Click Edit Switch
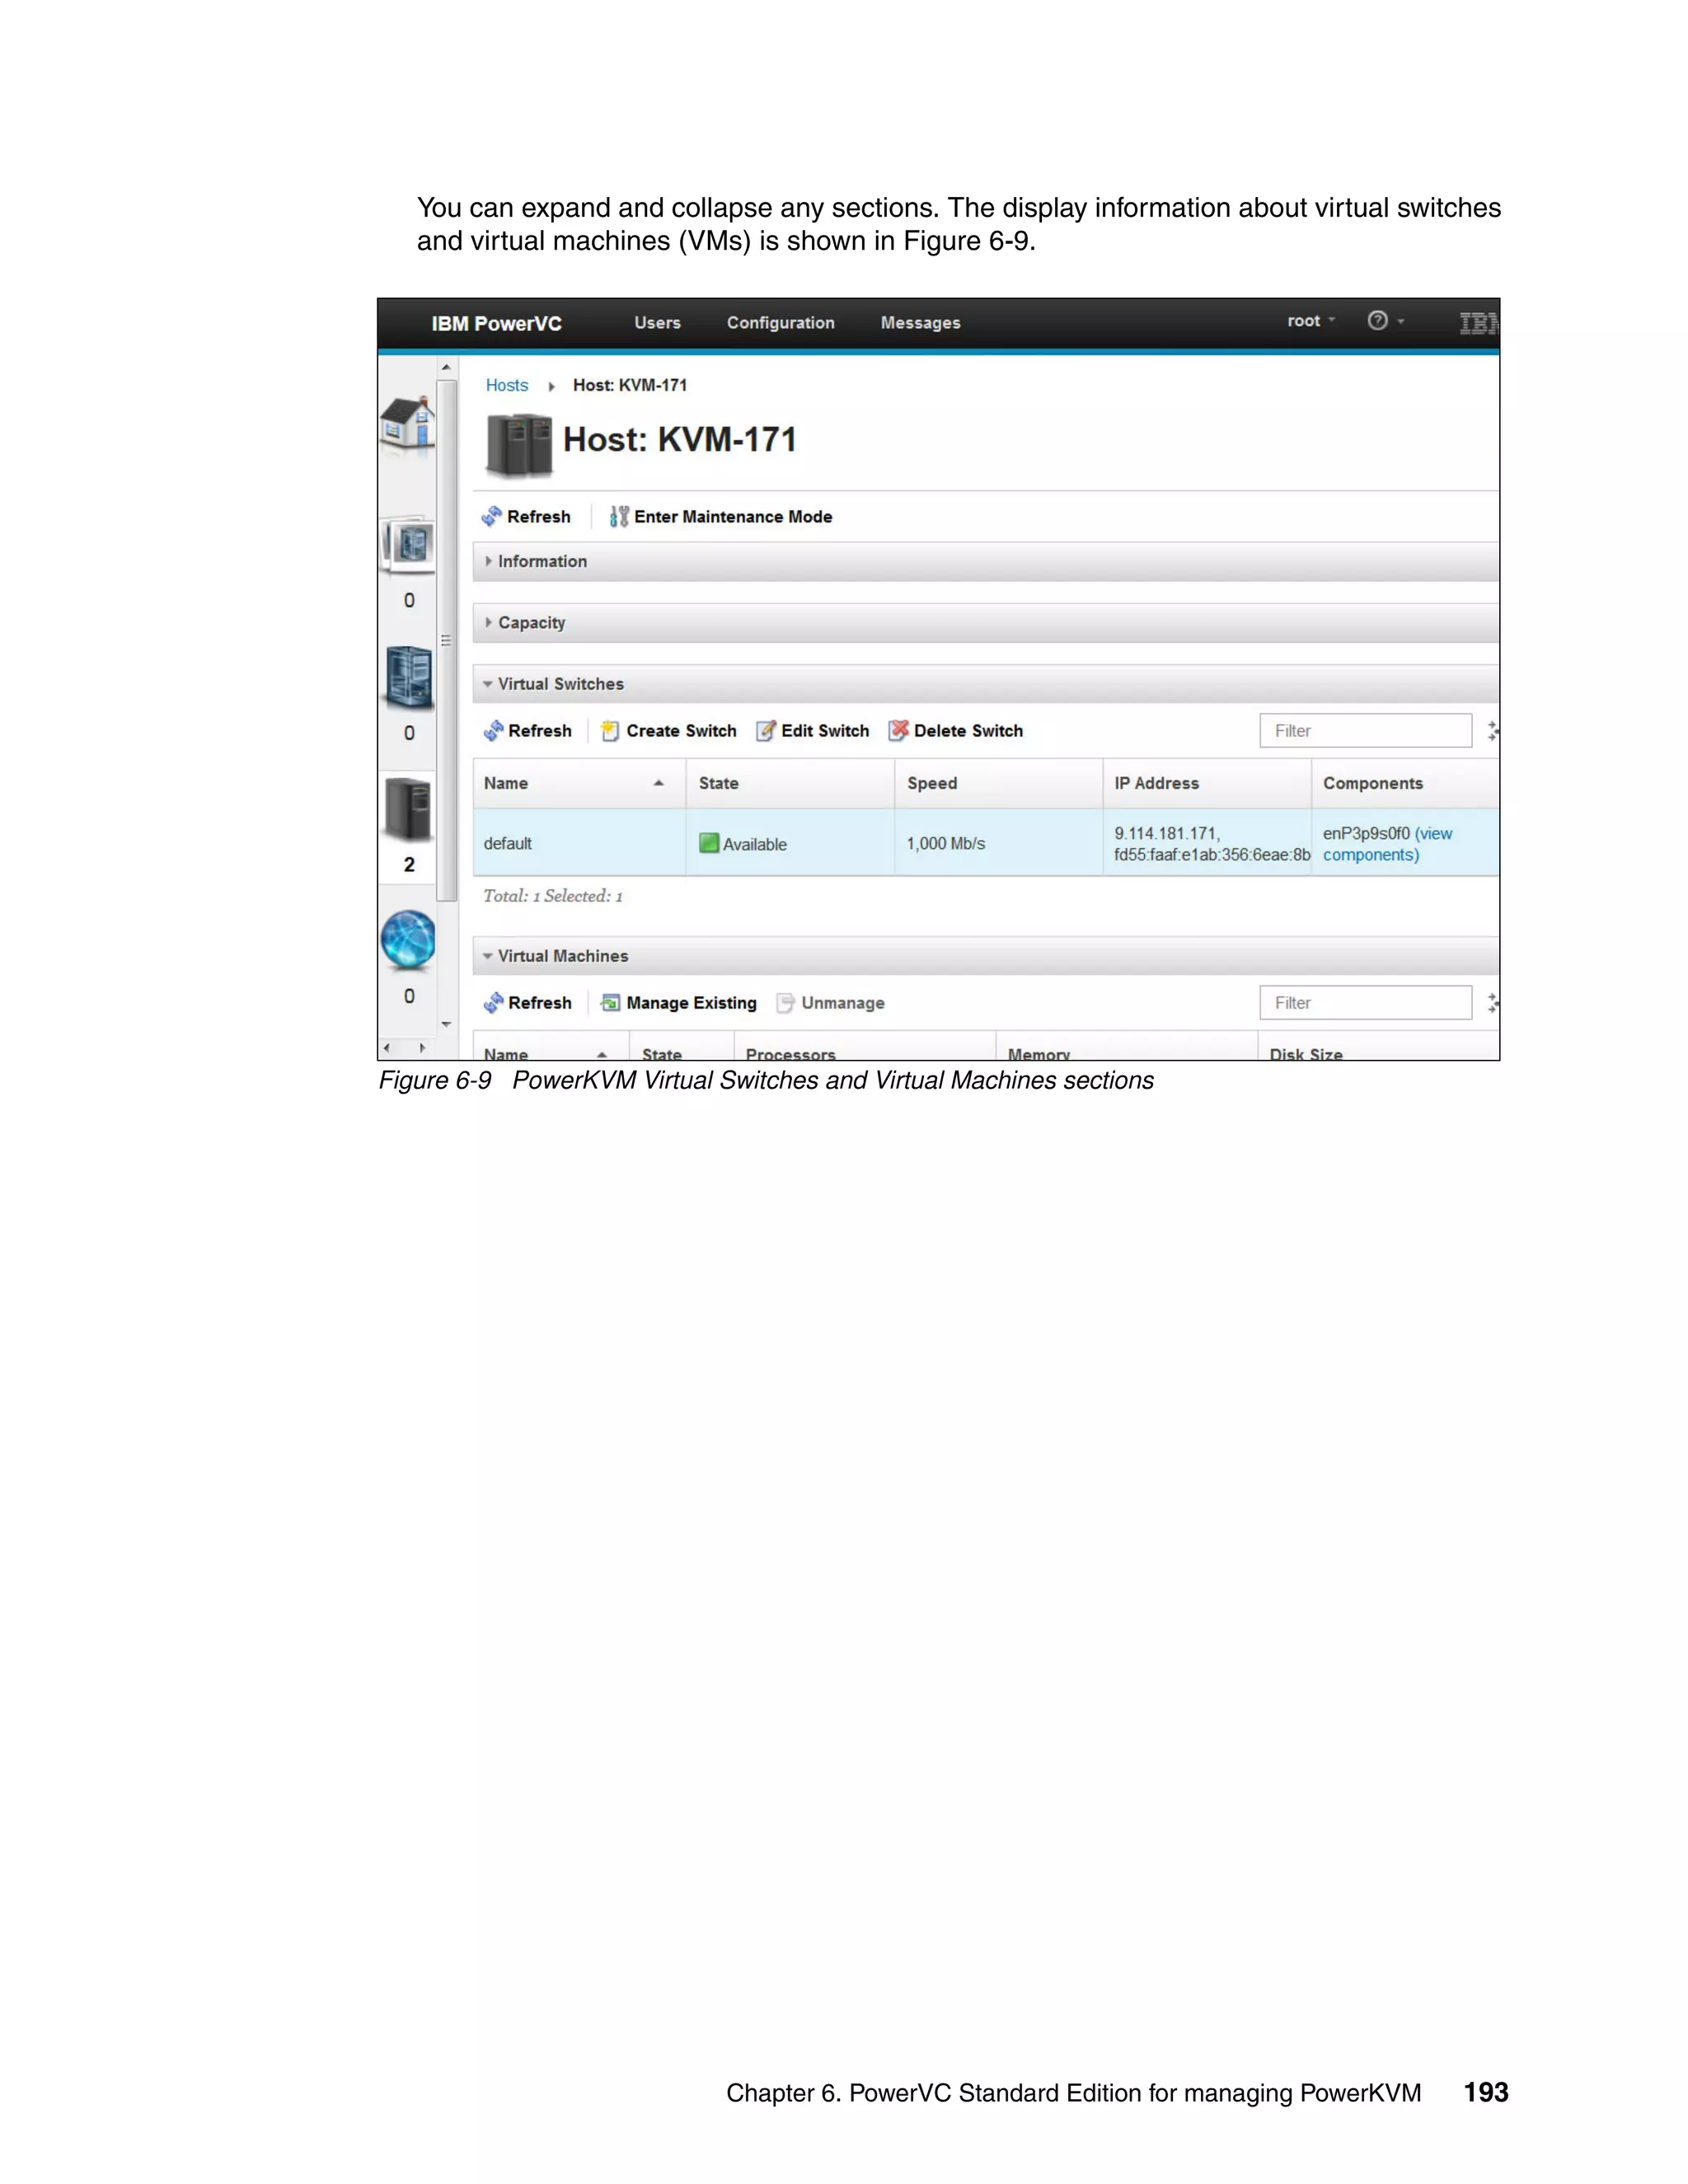The image size is (1688, 2184). [813, 731]
